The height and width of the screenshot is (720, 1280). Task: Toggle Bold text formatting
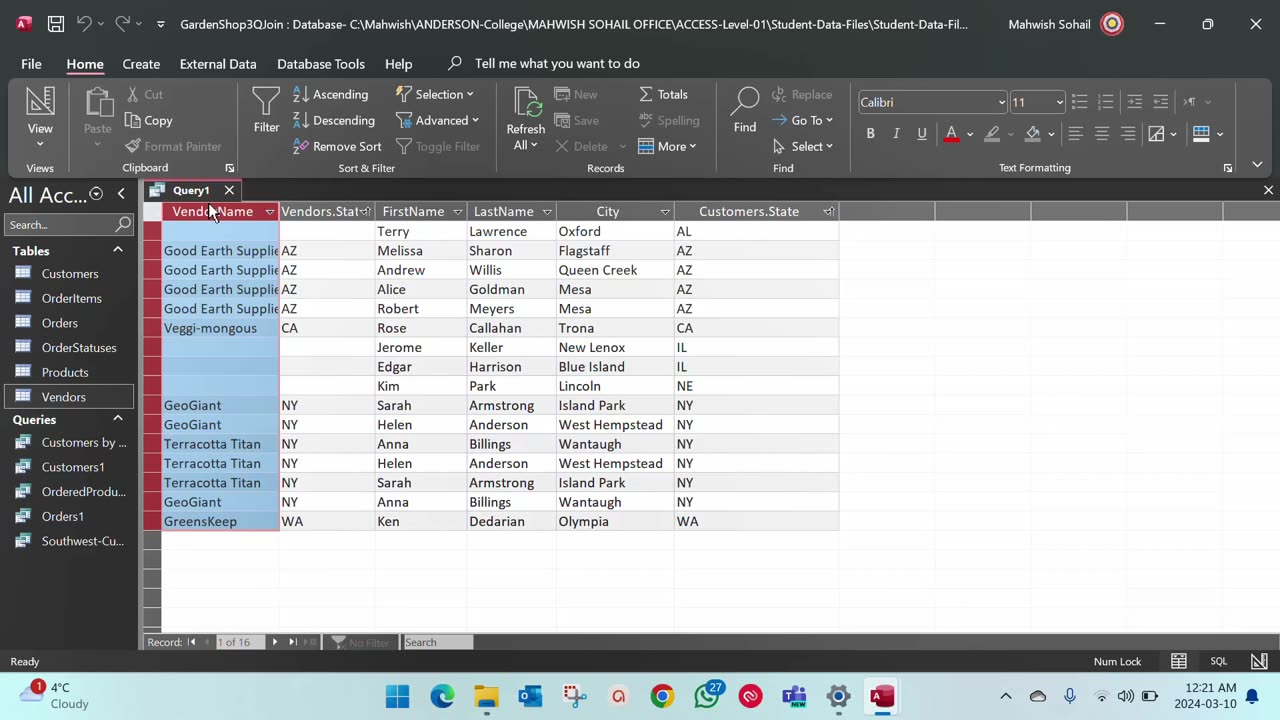pyautogui.click(x=870, y=133)
